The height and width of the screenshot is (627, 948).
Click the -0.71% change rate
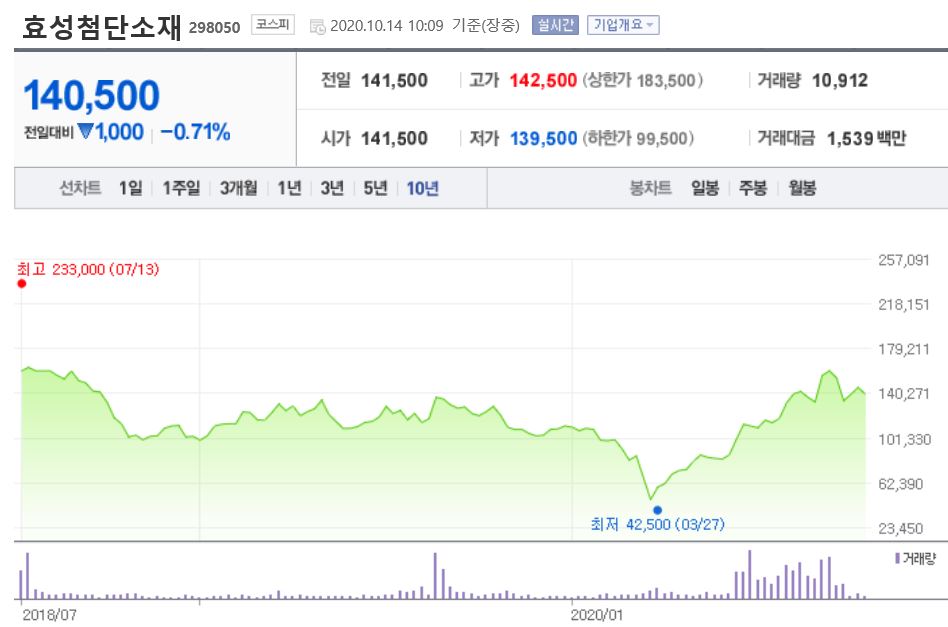click(x=195, y=132)
